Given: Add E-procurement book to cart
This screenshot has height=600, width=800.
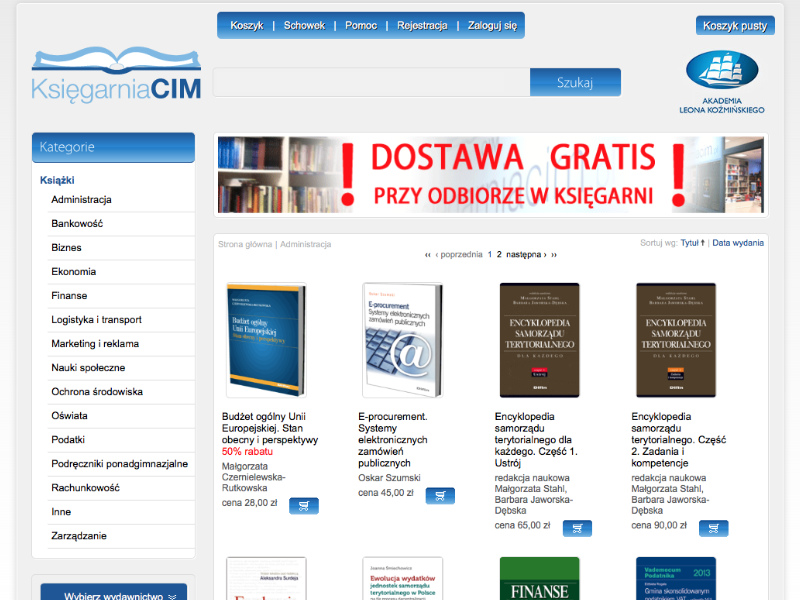Looking at the screenshot, I should [x=440, y=495].
